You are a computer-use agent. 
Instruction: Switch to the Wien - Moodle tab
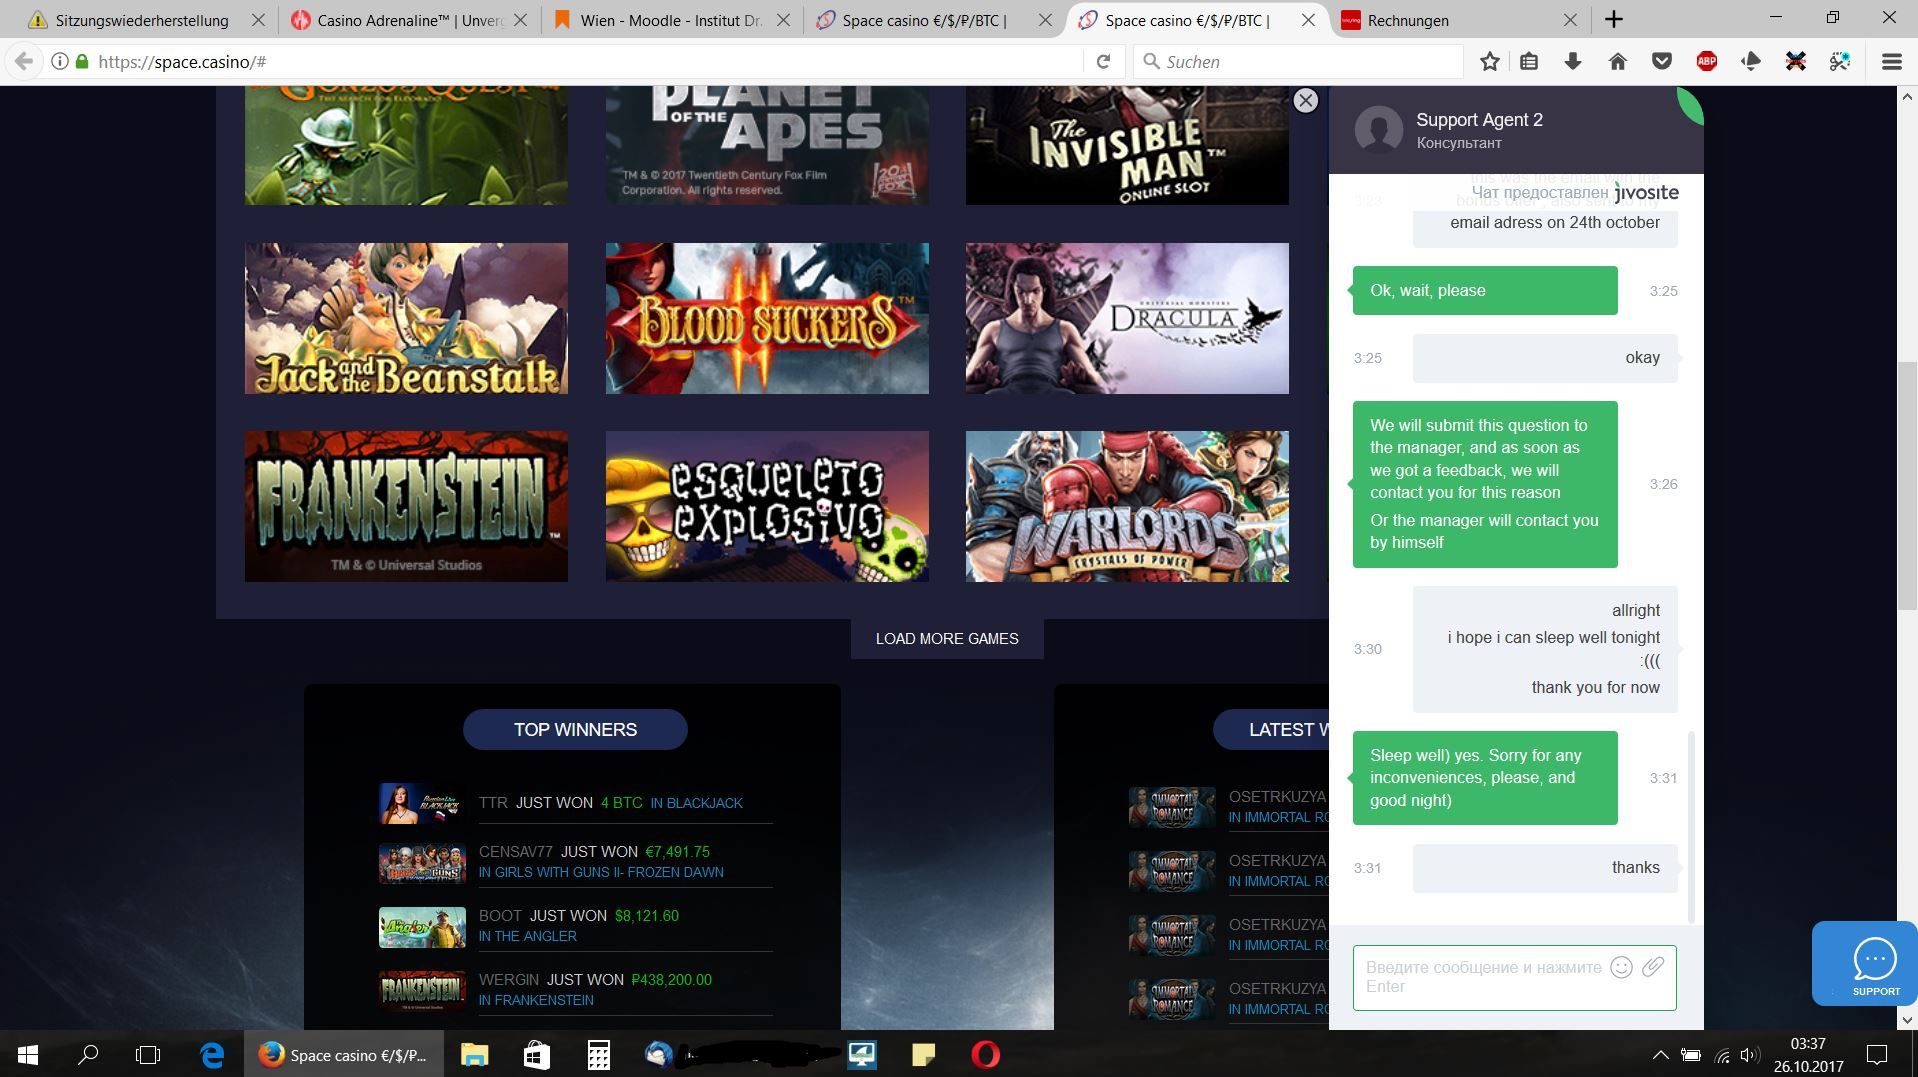(x=672, y=20)
